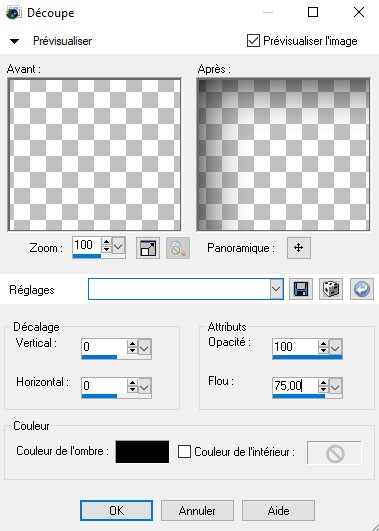
Task: Increase Zoom with the up spinner arrow
Action: 107,241
